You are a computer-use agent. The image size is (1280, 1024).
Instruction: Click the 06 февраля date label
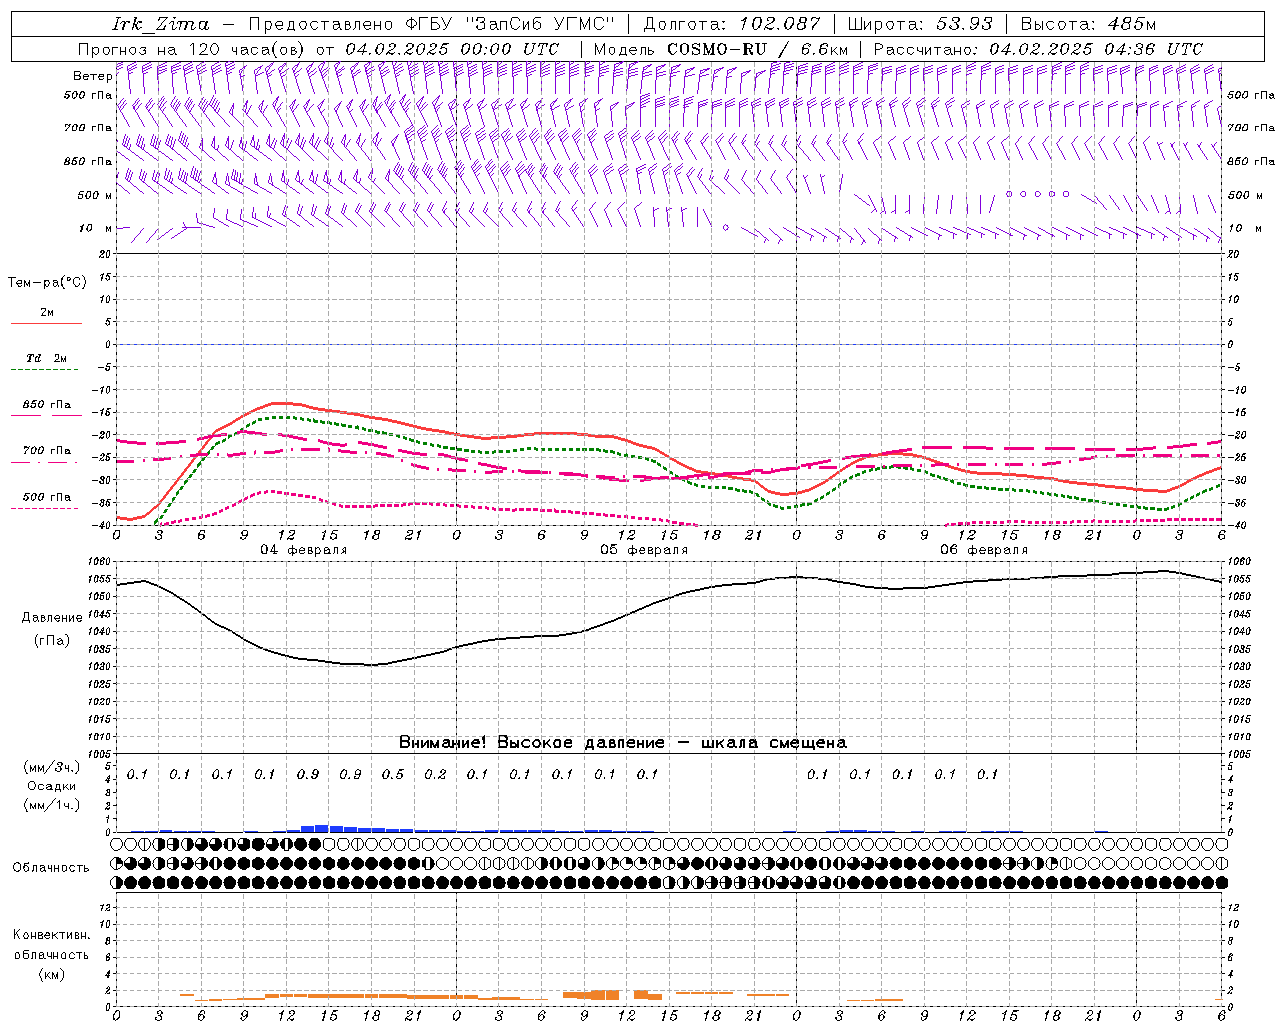(x=984, y=550)
